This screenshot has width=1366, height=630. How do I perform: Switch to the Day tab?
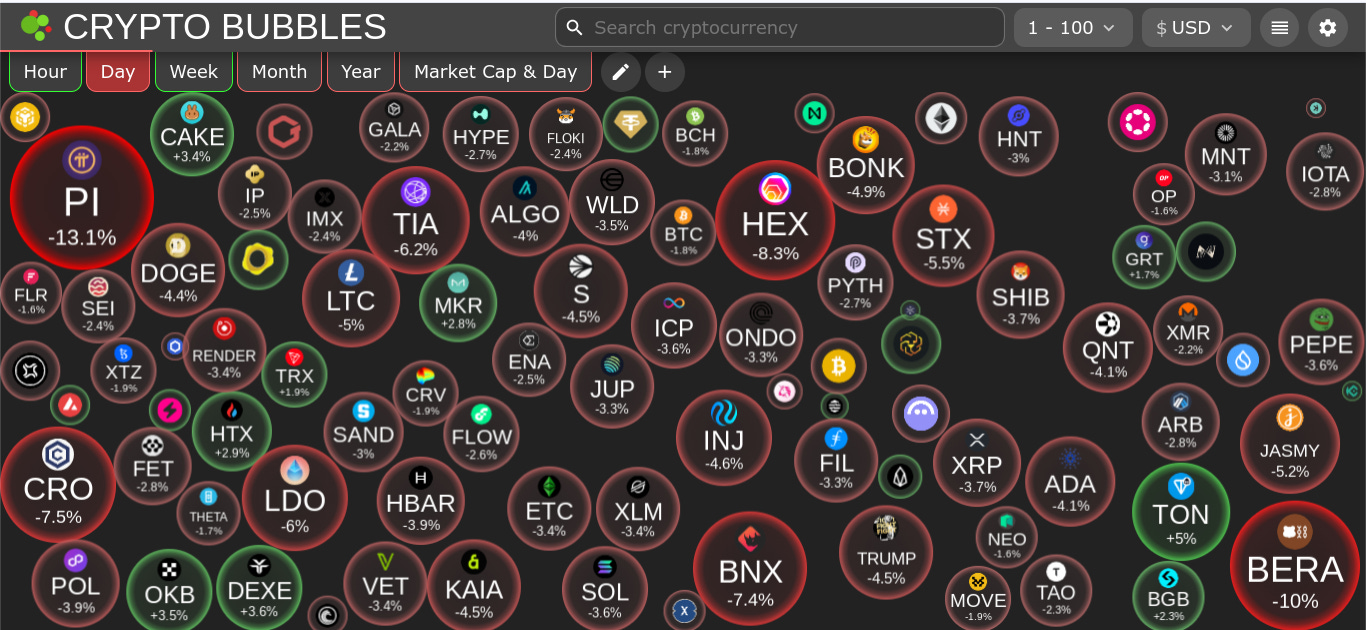(118, 72)
